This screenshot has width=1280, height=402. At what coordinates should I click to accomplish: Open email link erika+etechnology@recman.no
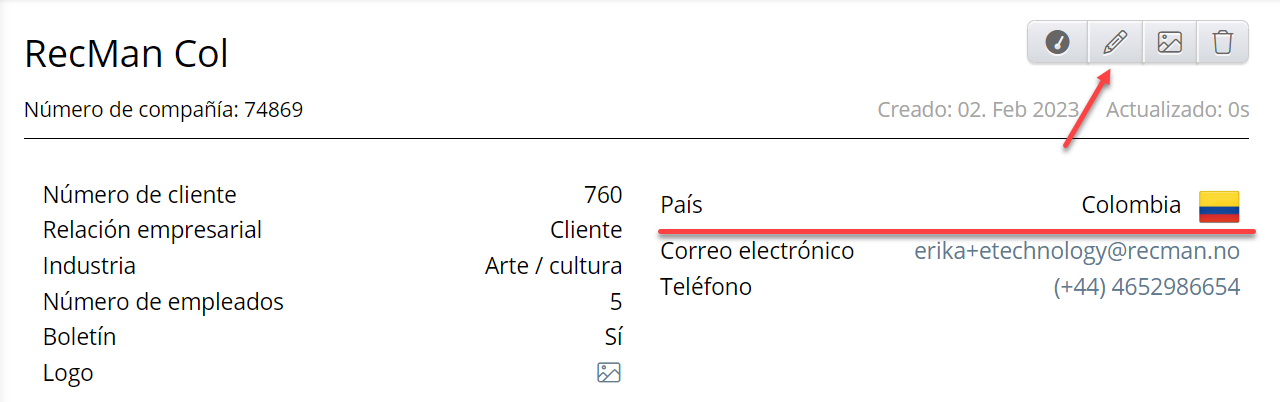coord(1077,251)
